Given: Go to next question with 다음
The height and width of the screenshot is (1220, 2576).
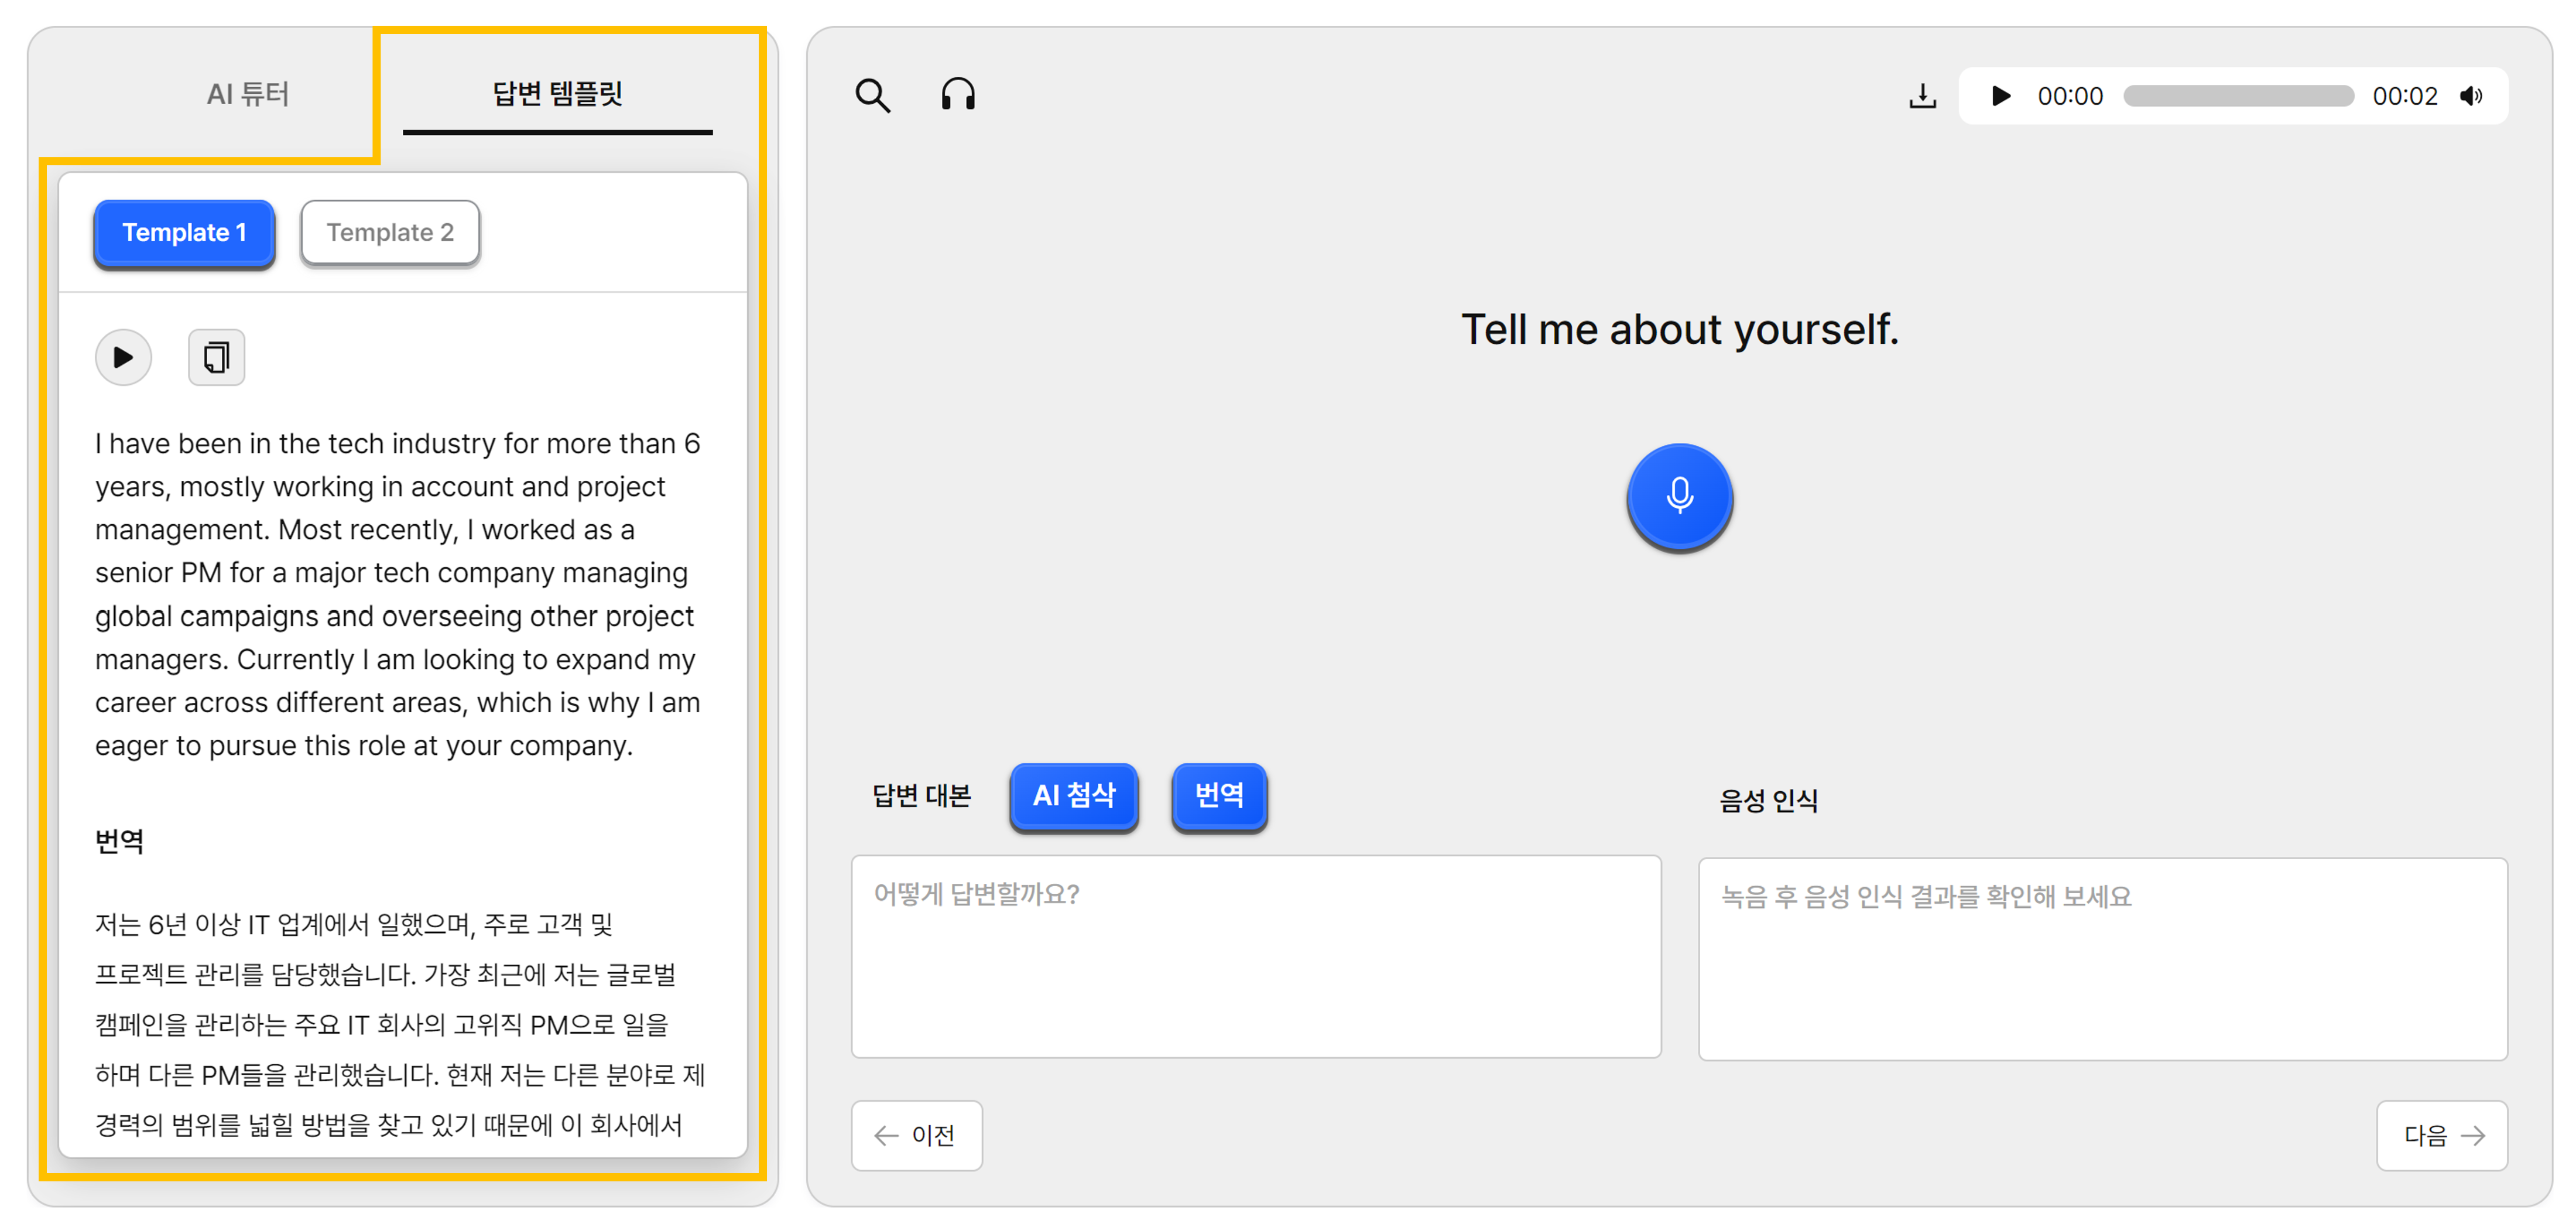Looking at the screenshot, I should [2441, 1135].
